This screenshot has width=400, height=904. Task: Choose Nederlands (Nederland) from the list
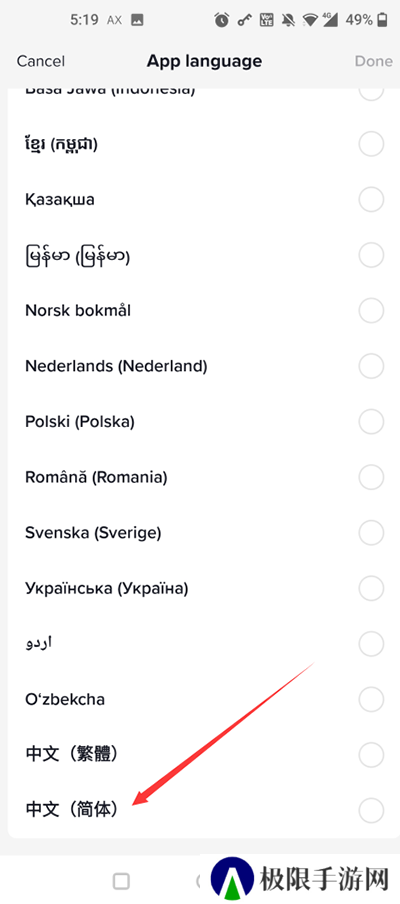200,366
